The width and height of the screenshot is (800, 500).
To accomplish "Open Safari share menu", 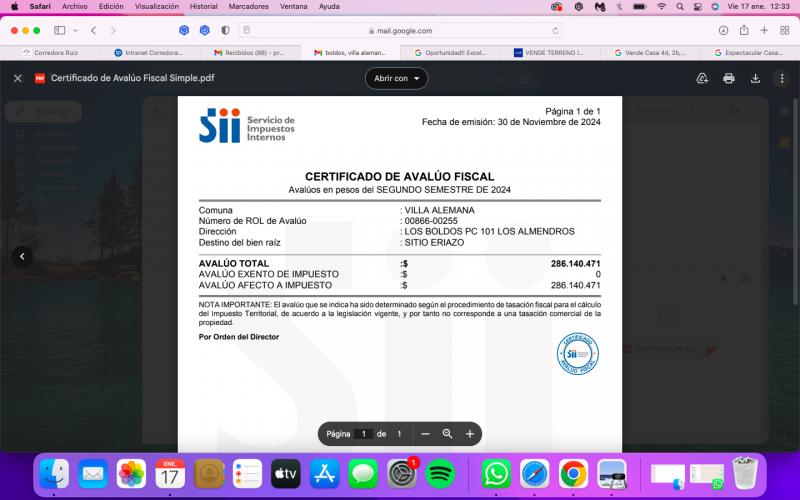I will click(744, 30).
